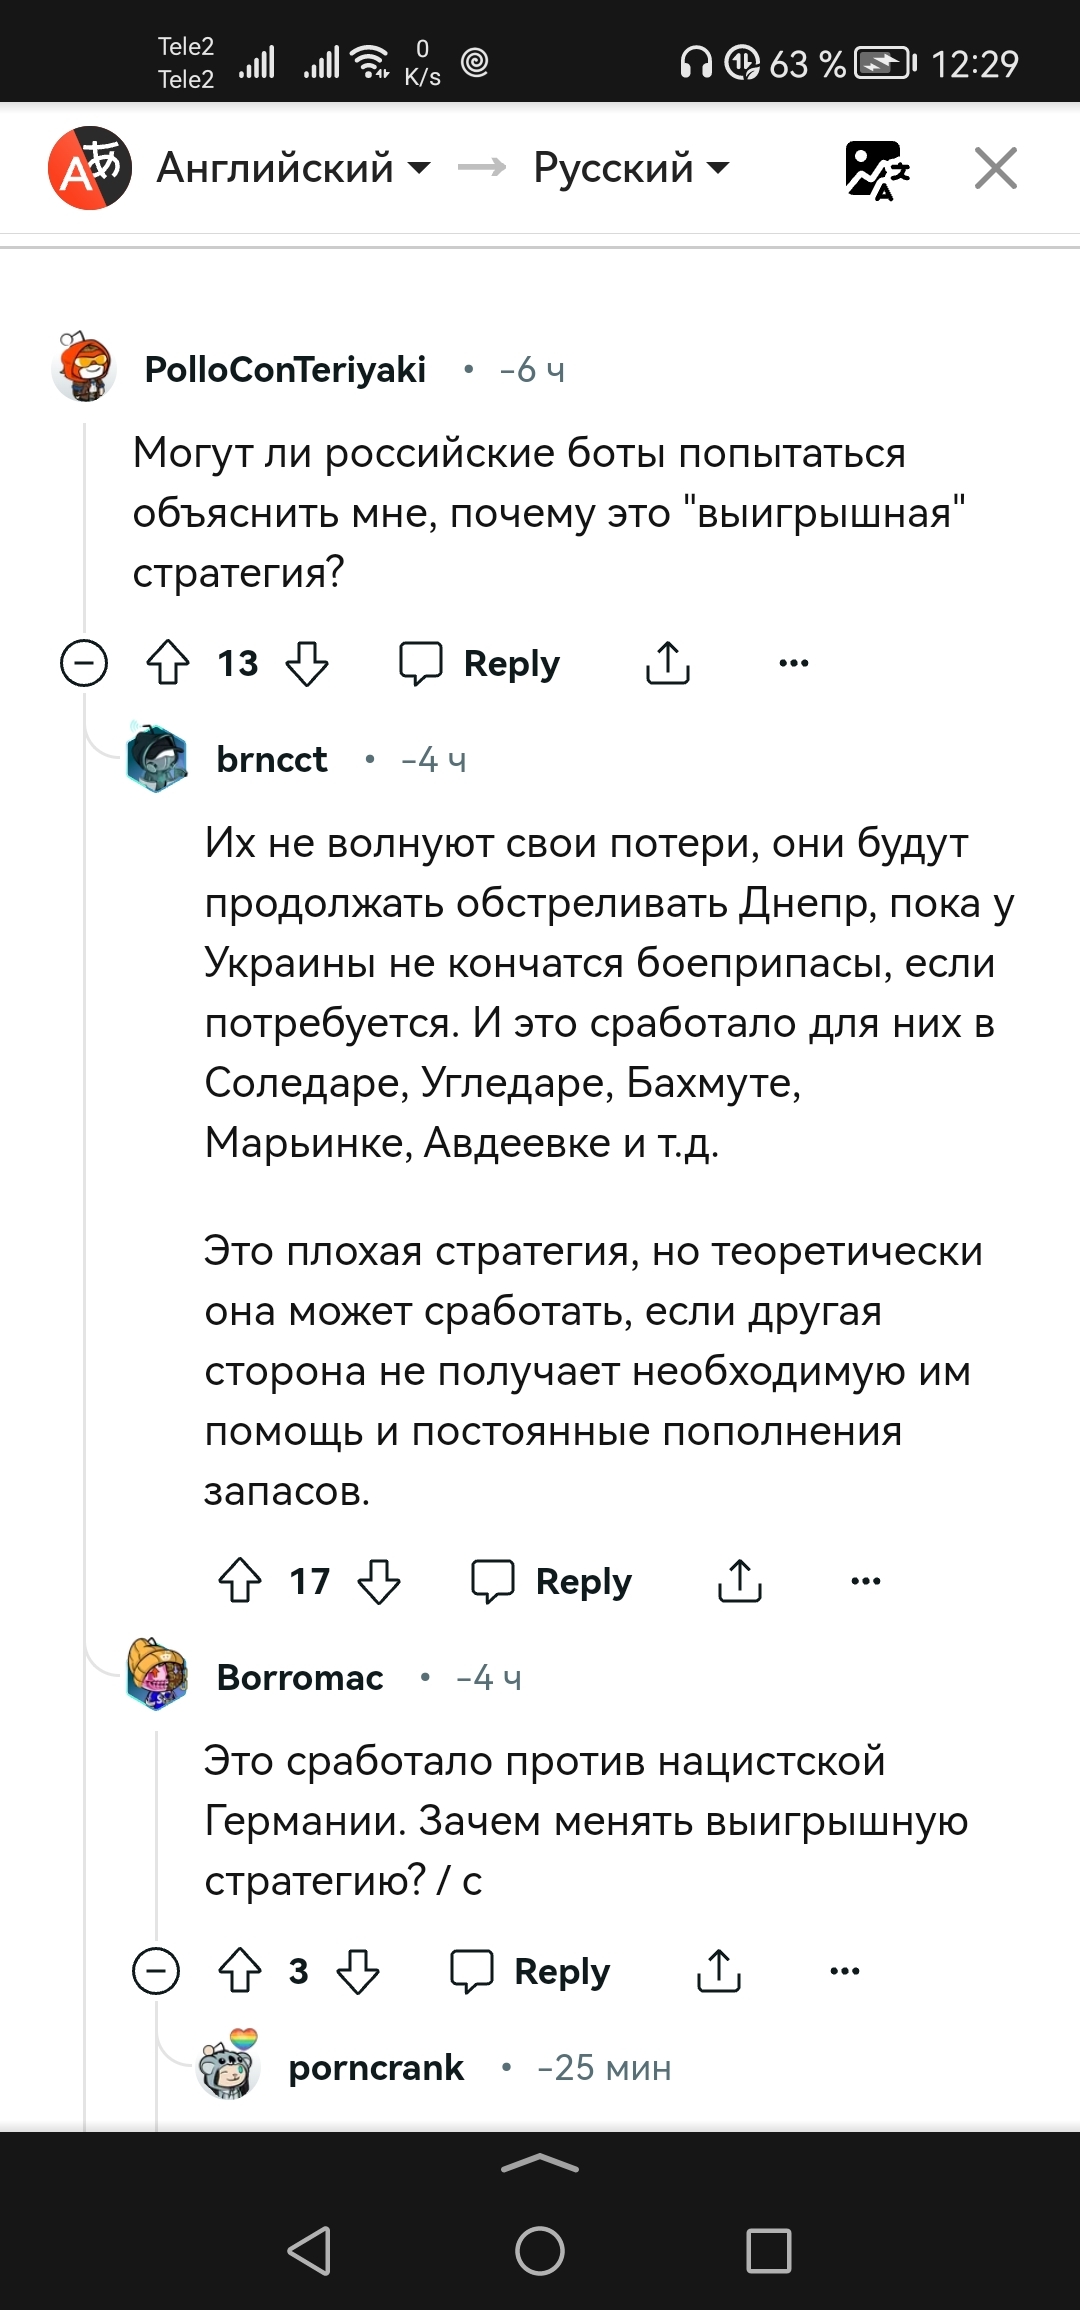Close the translator overlay
1080x2310 pixels.
(996, 168)
